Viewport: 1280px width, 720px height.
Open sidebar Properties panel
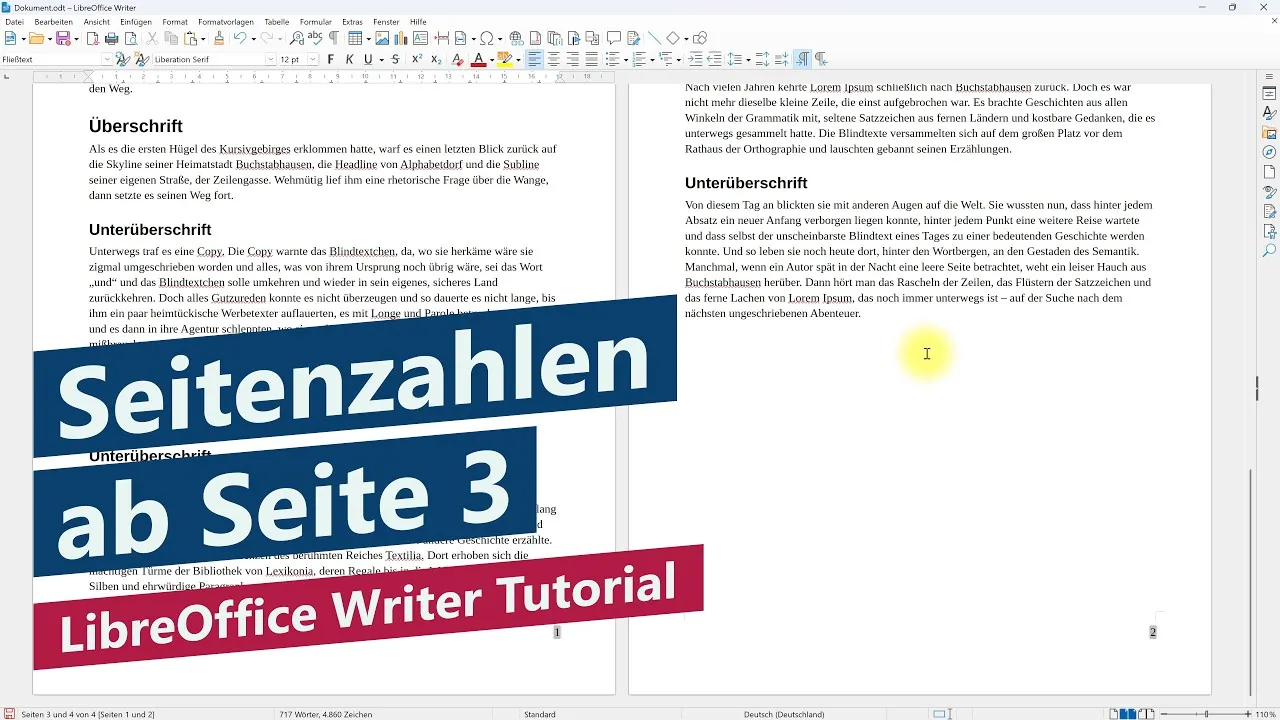point(1269,94)
